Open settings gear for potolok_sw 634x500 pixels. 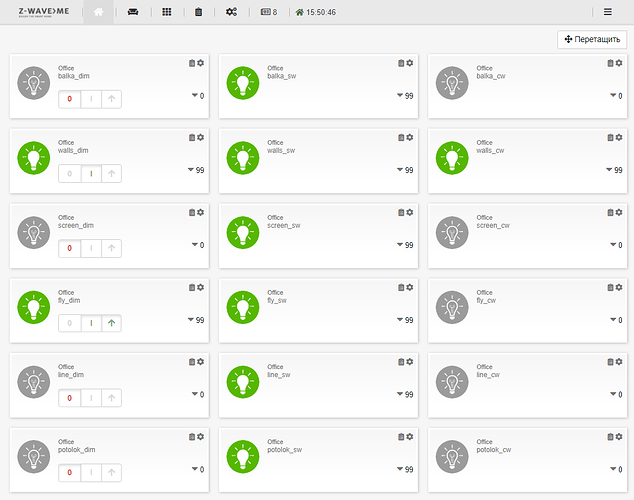tap(410, 437)
